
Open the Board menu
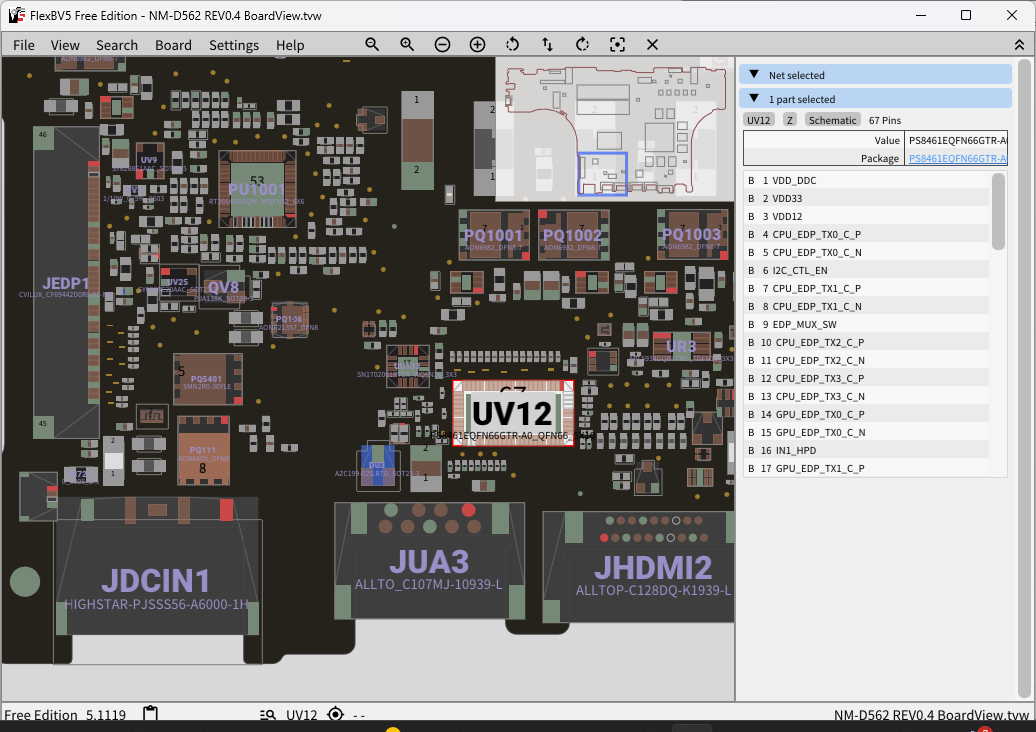173,45
